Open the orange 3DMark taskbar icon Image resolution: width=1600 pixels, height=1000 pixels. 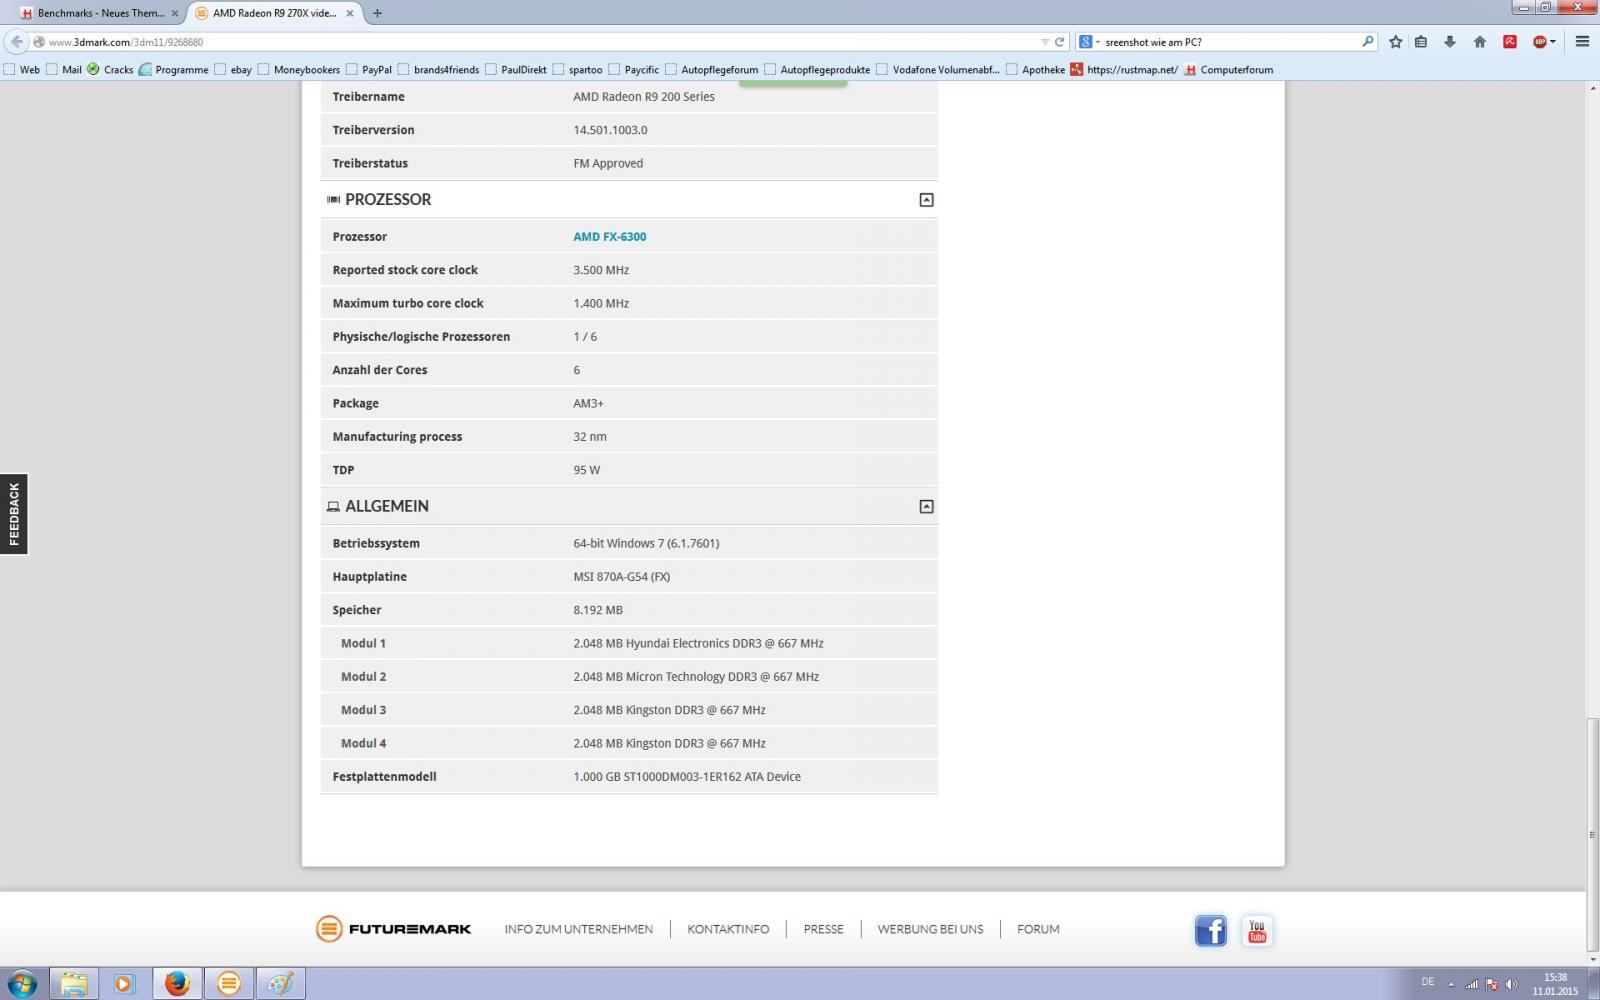click(x=229, y=984)
